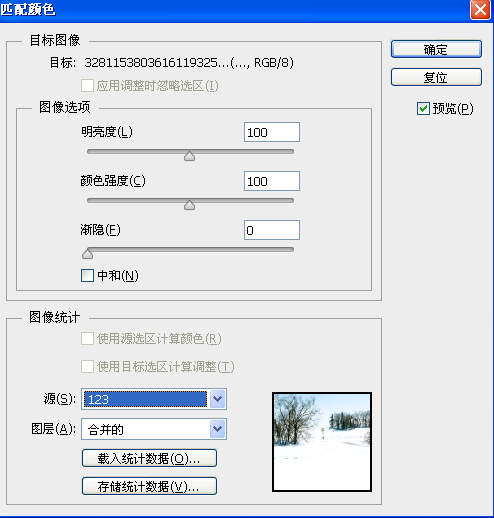Enable the 中和(N) checkbox

[87, 276]
